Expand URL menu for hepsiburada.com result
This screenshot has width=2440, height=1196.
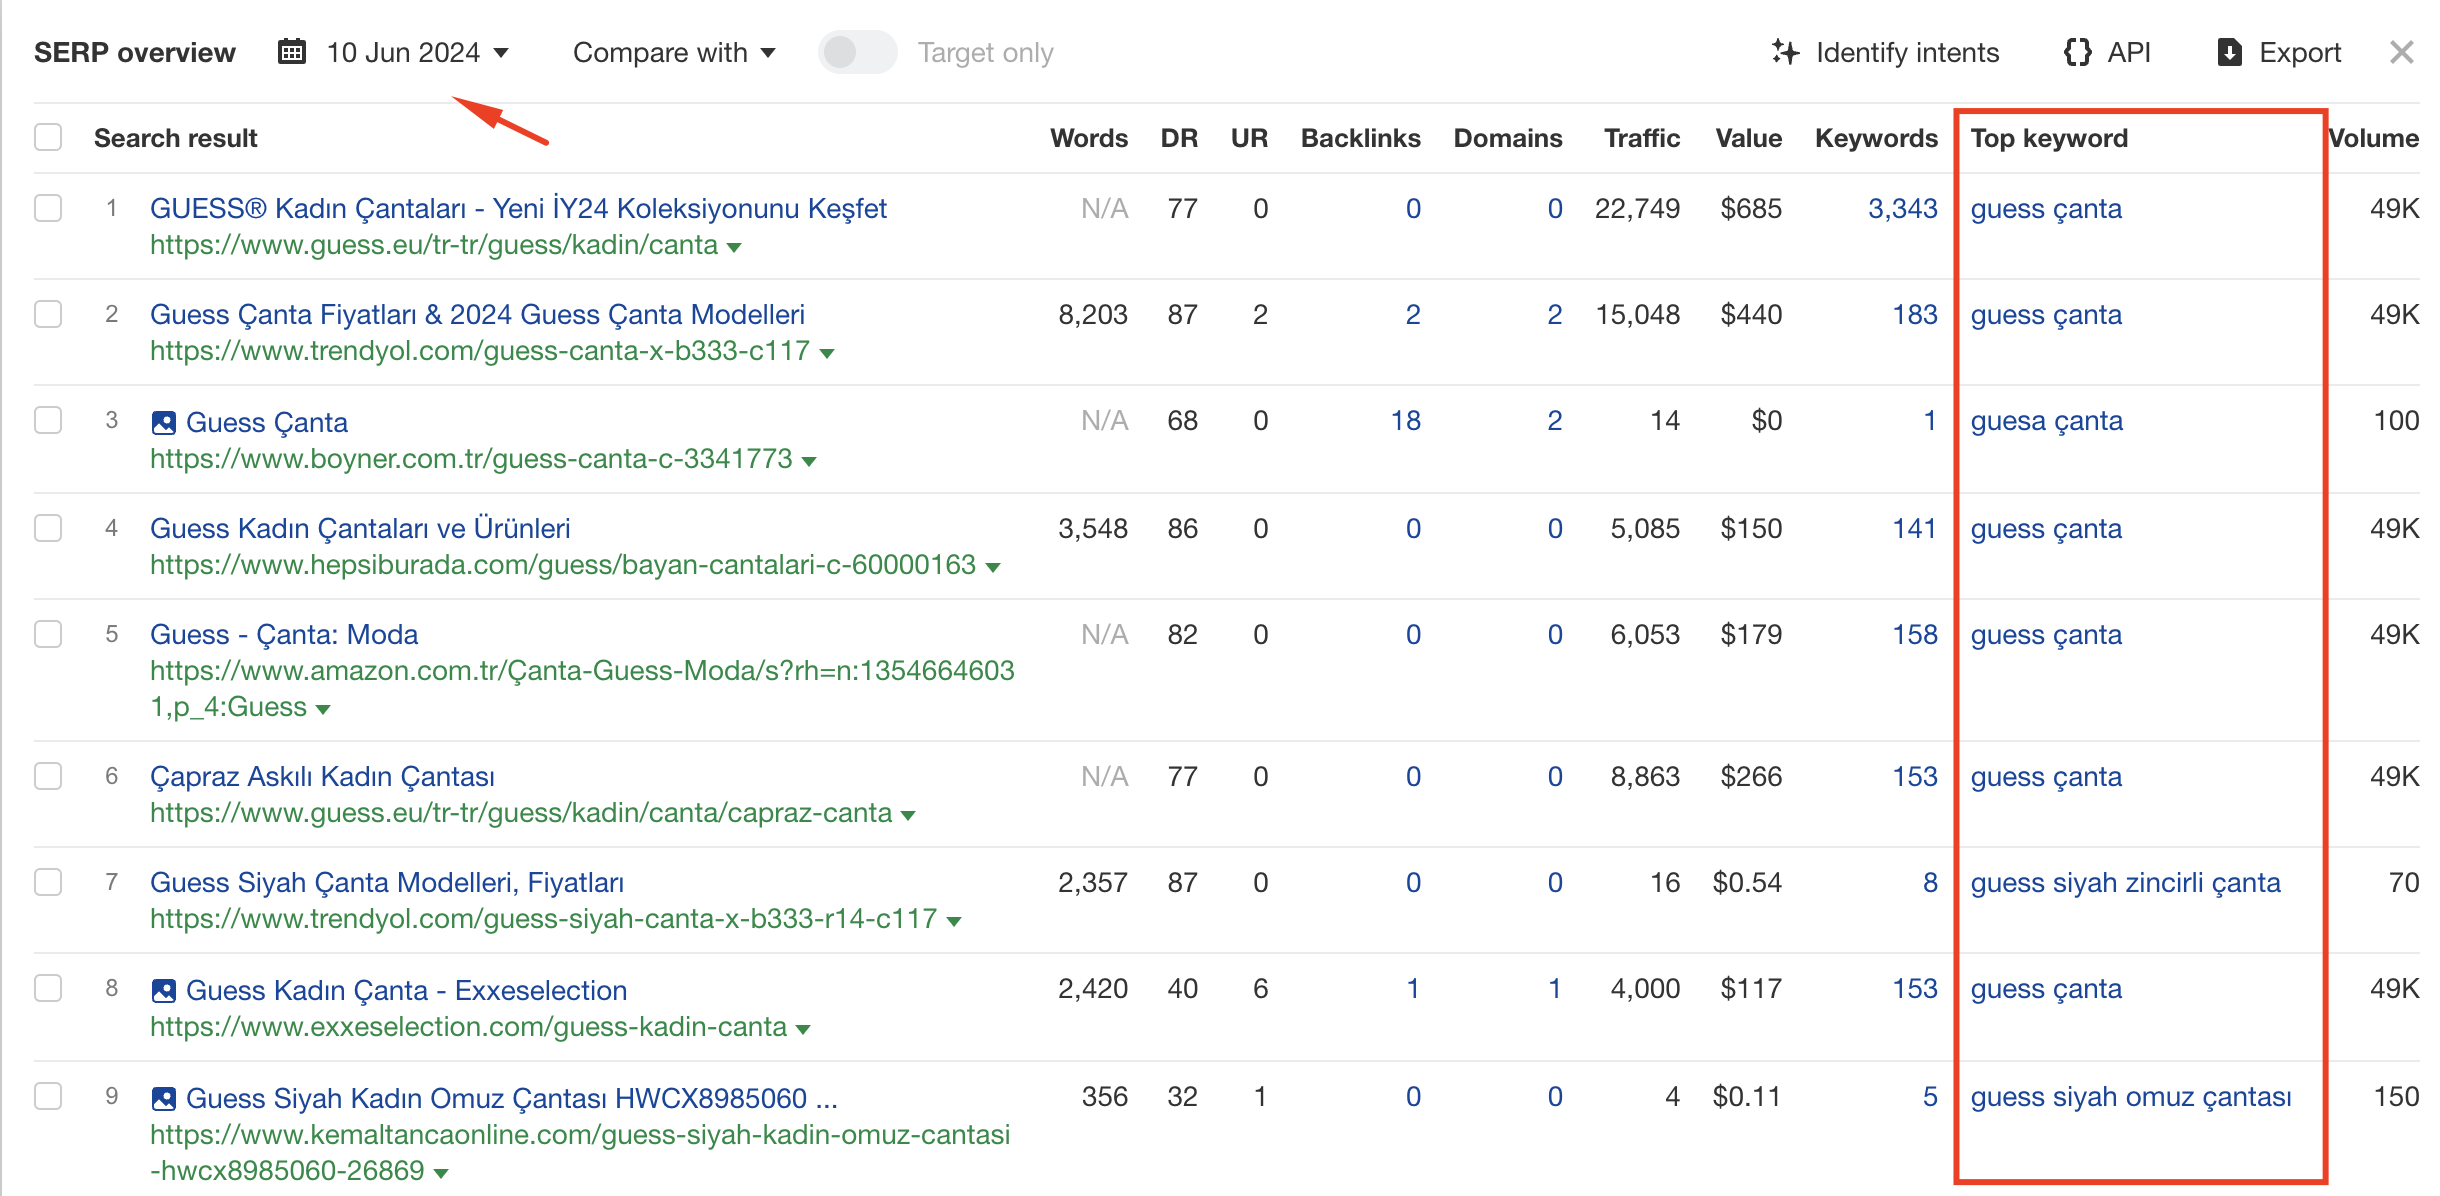point(993,567)
